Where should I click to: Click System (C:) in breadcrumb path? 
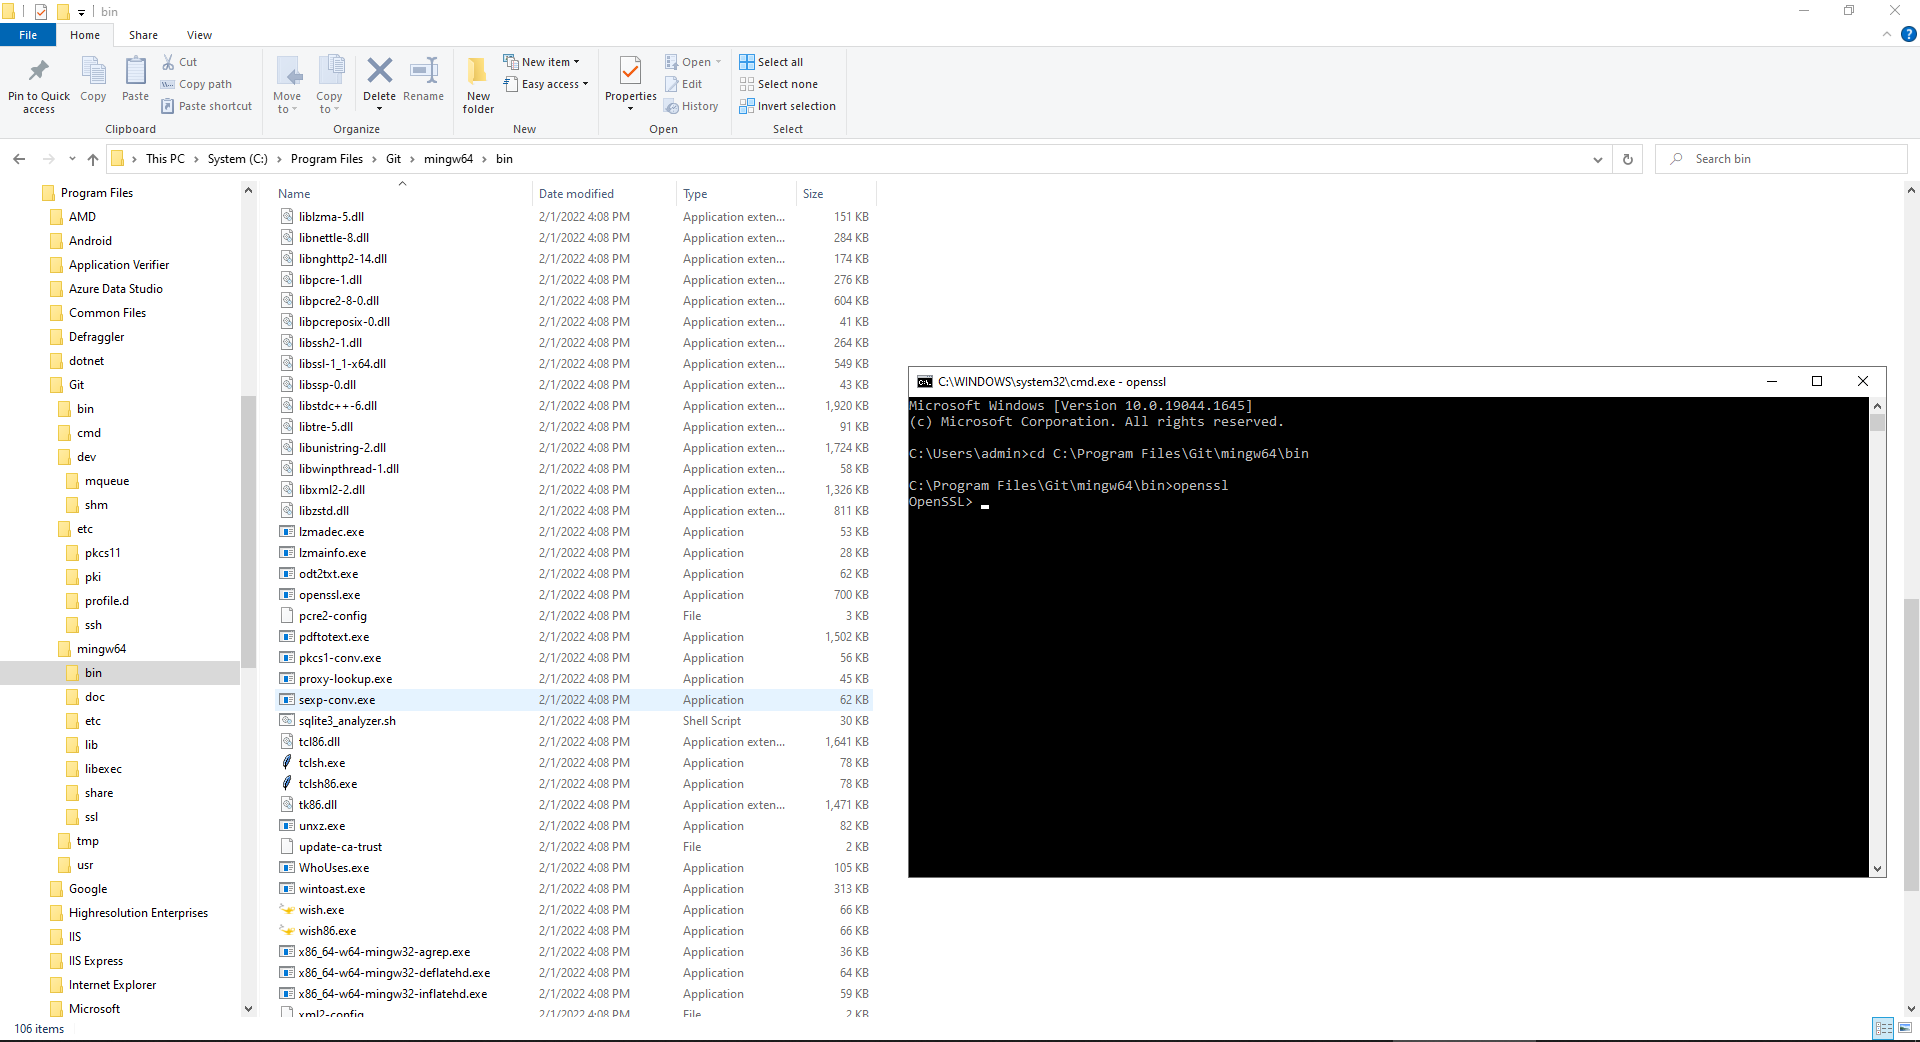[238, 159]
